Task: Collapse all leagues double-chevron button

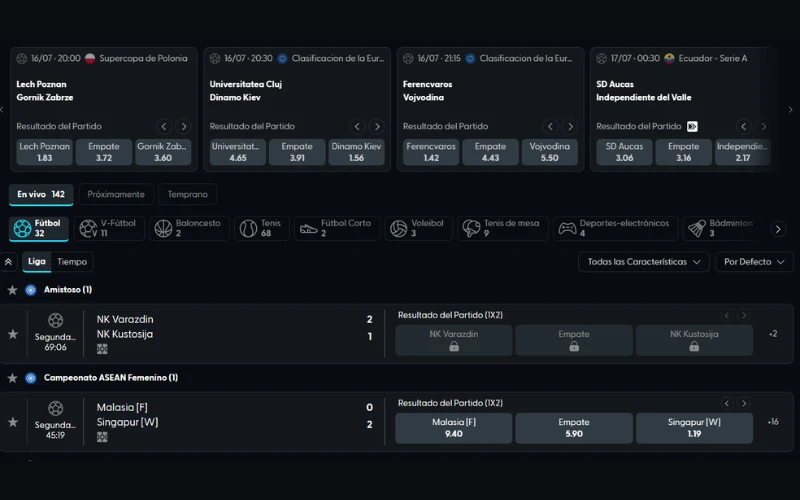Action: click(9, 262)
